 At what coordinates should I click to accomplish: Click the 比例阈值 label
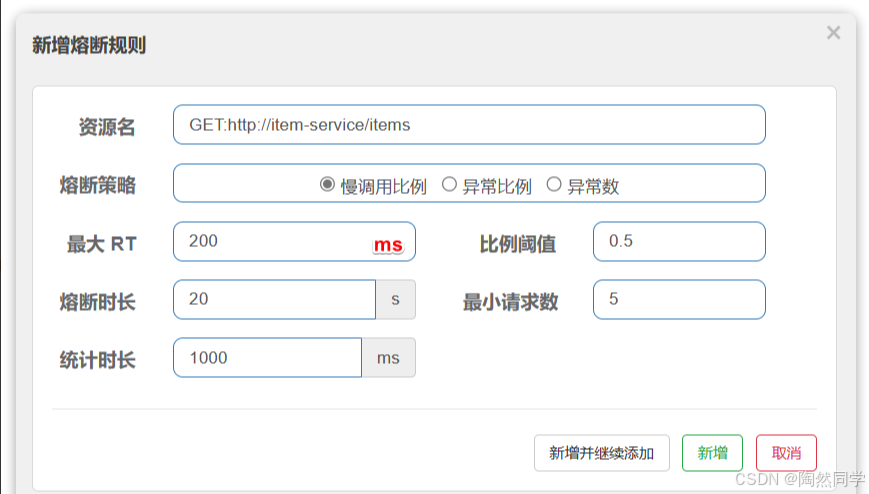pos(518,244)
